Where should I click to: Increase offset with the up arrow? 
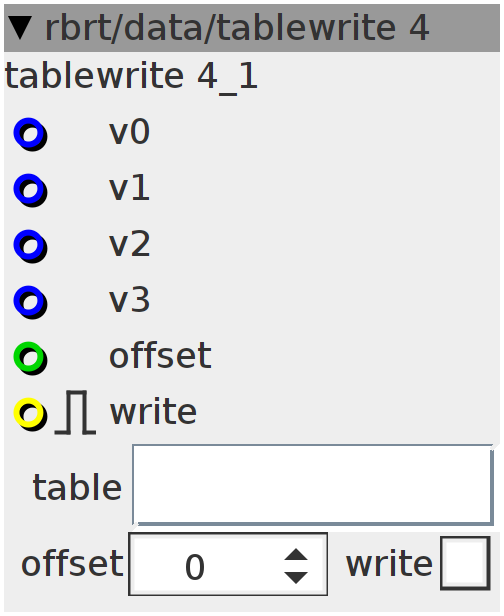295,554
